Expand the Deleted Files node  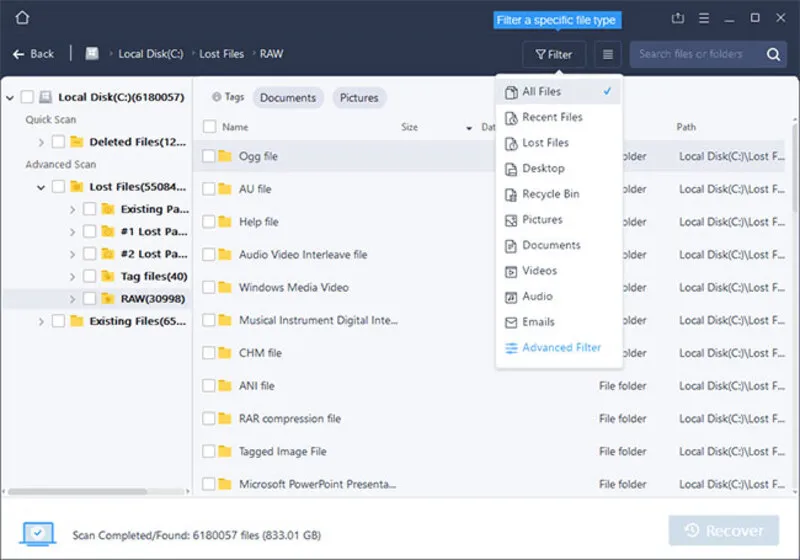point(41,142)
